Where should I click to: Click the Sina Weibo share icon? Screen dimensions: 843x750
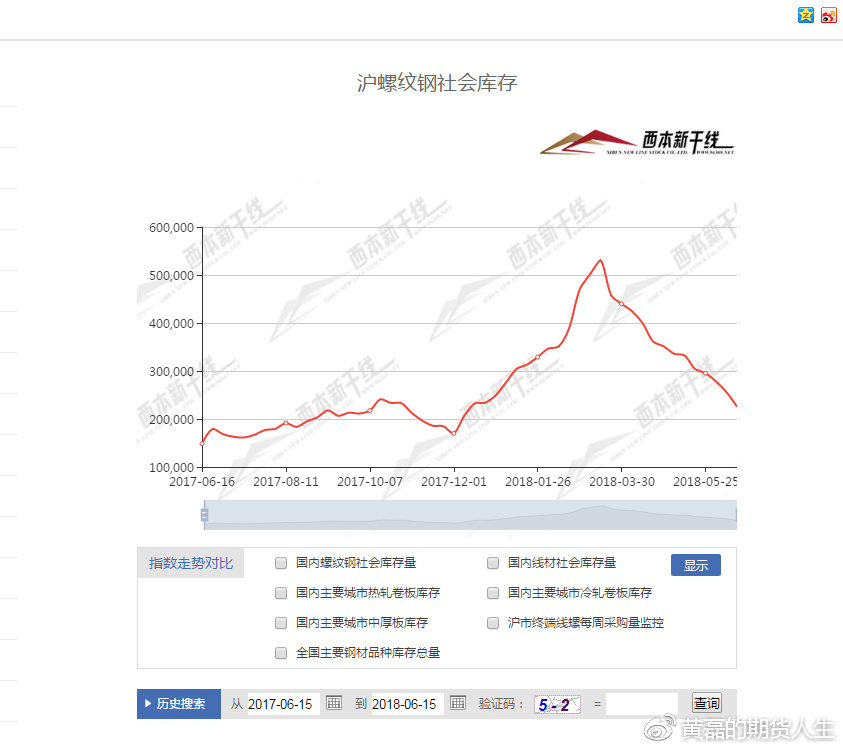(x=829, y=15)
